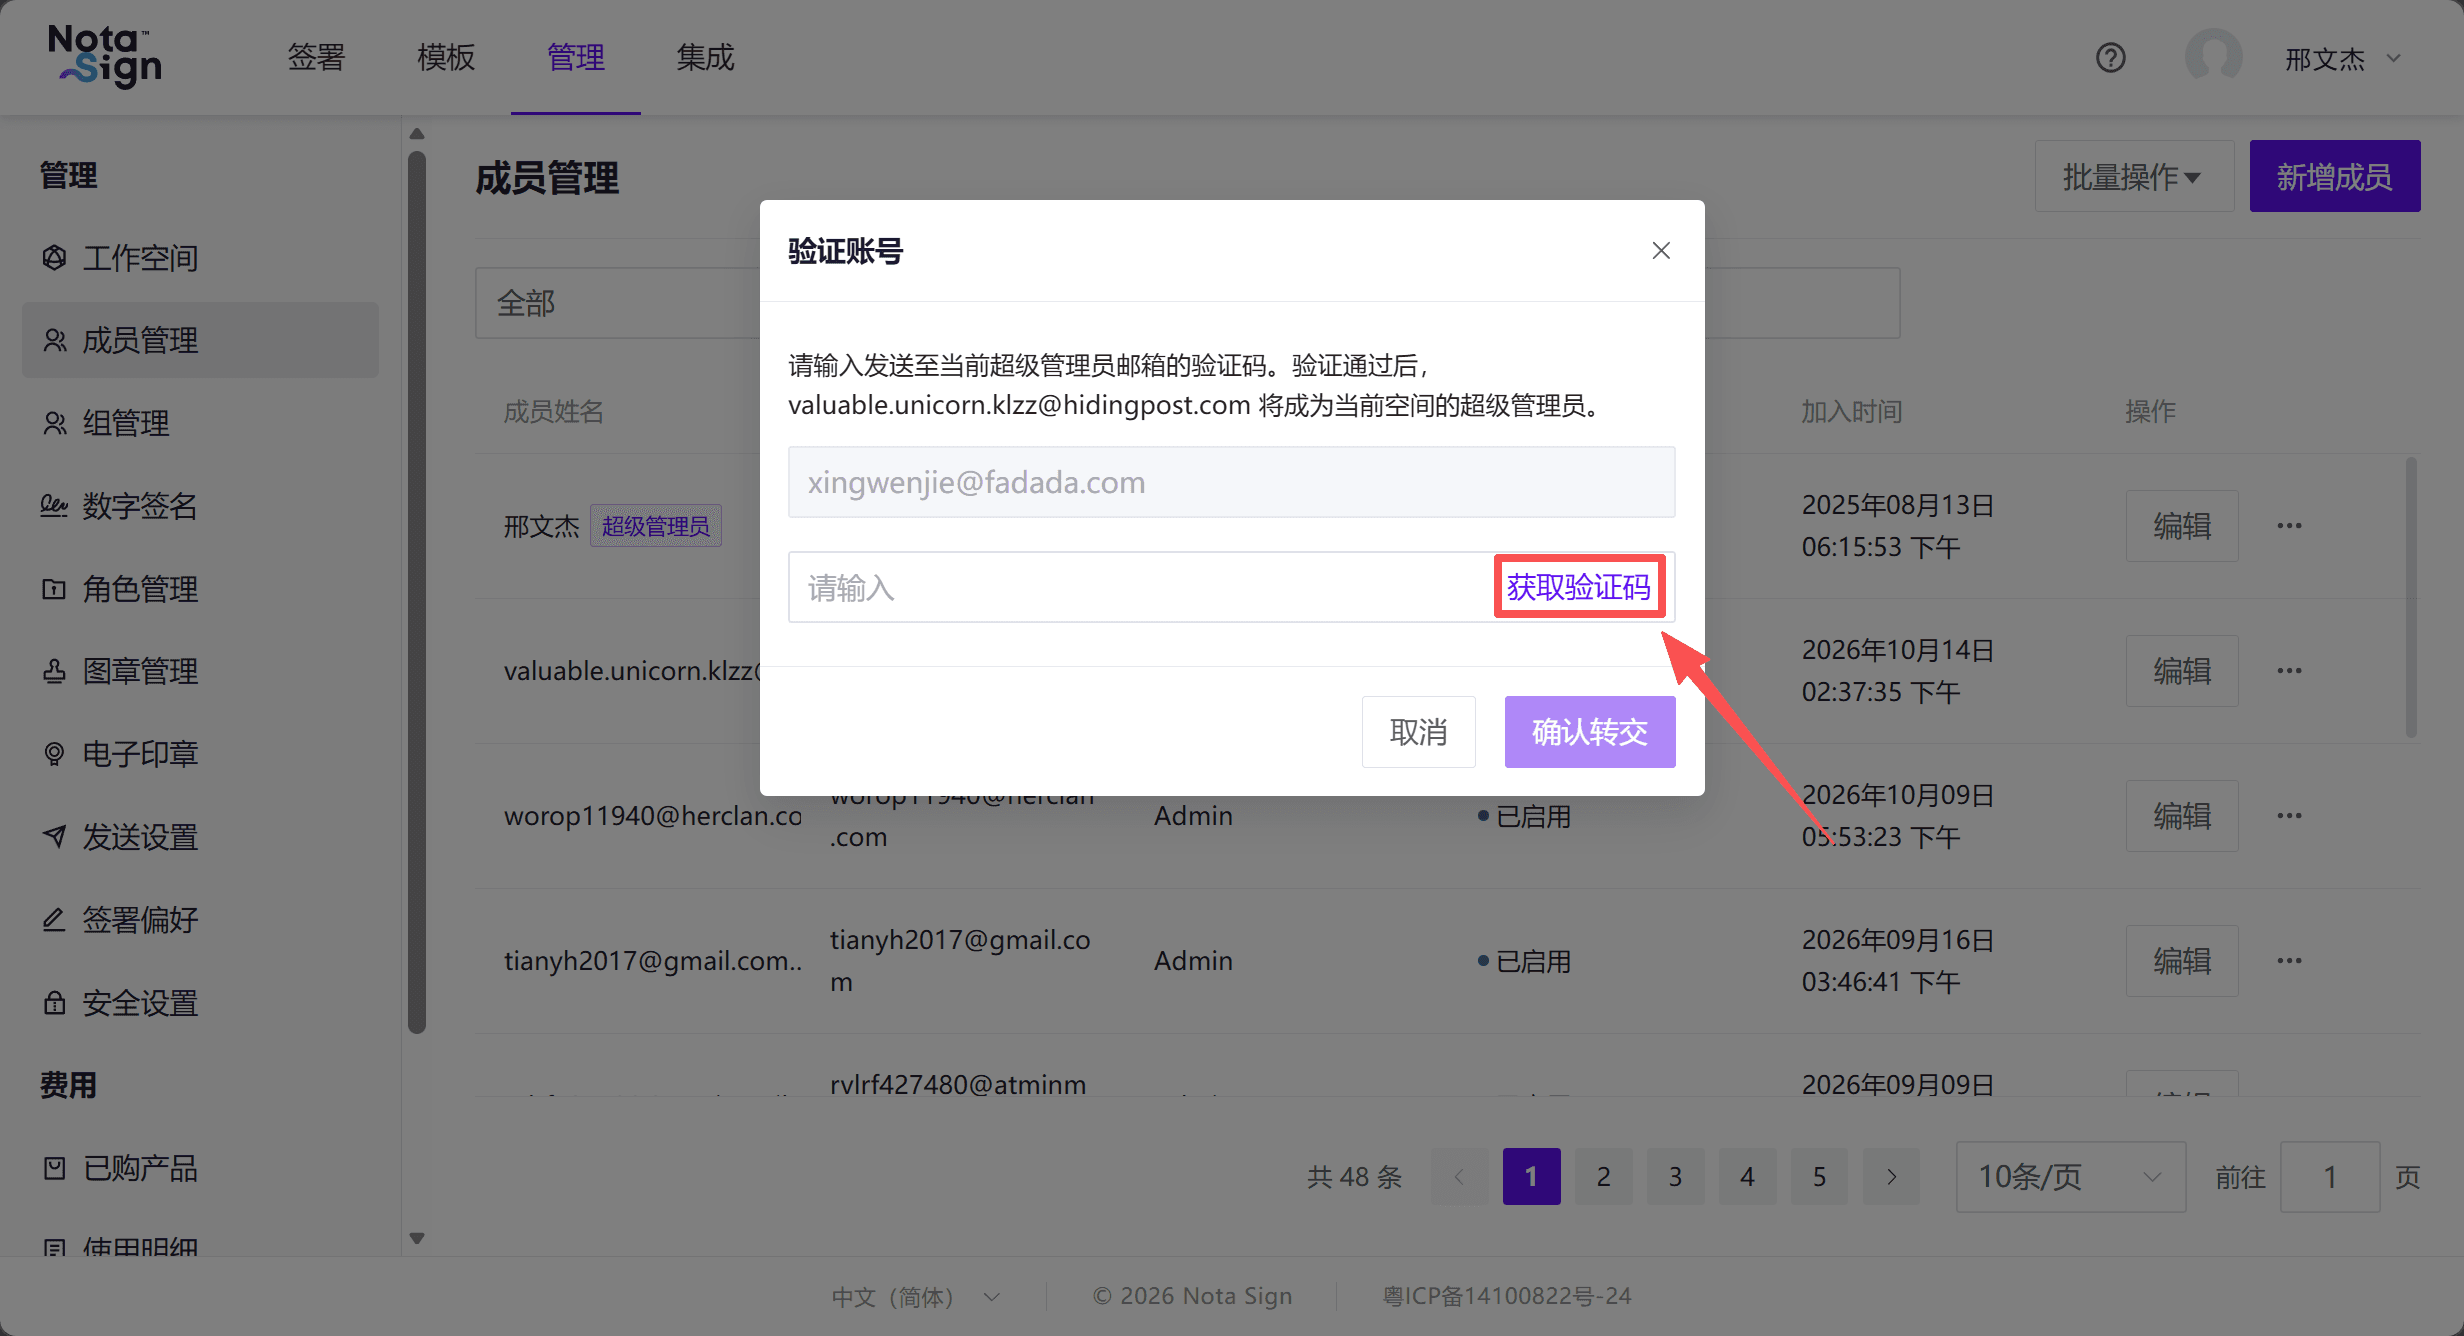Click the 确认转交 button
2464x1336 pixels.
1590,732
